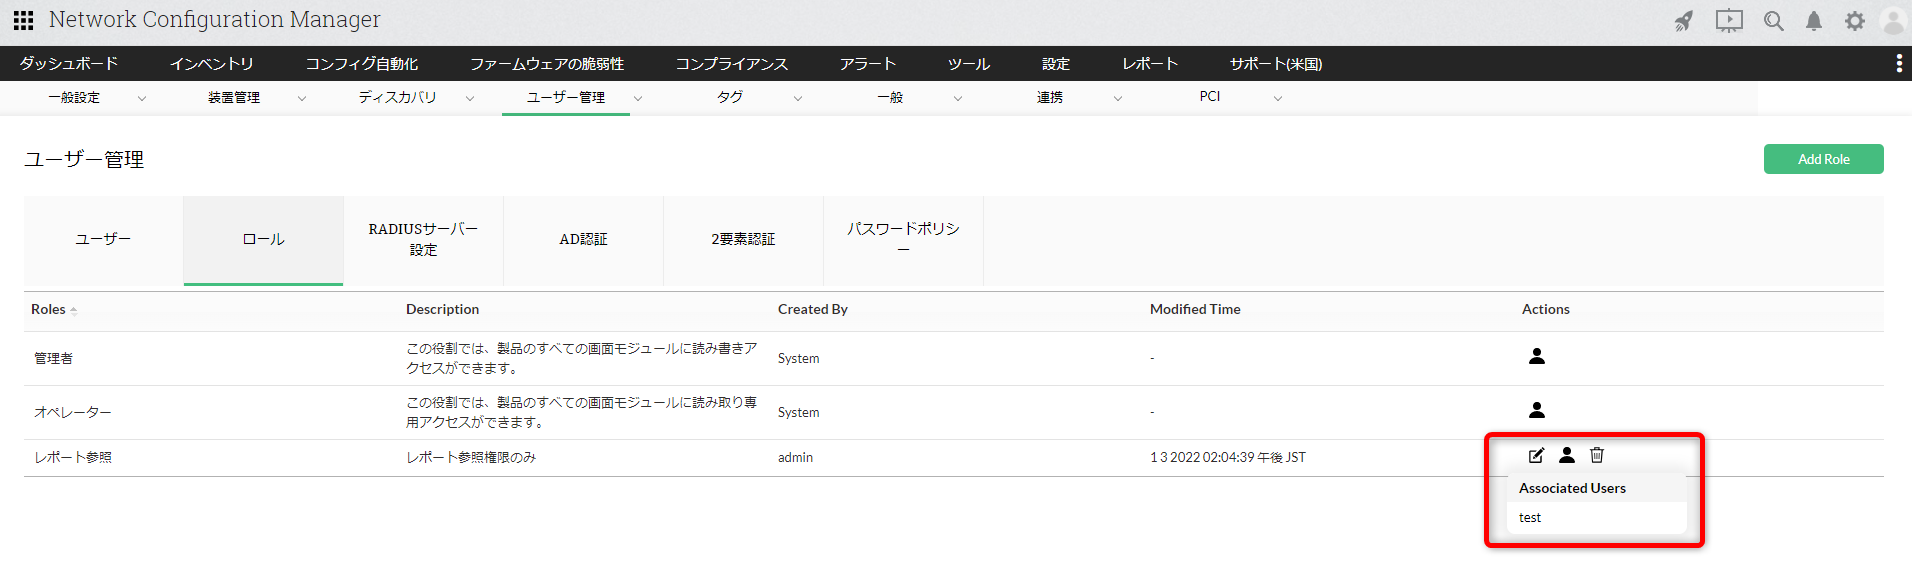Show associated users for 管理者 role
Screen dimensions: 1912x566
point(1537,356)
